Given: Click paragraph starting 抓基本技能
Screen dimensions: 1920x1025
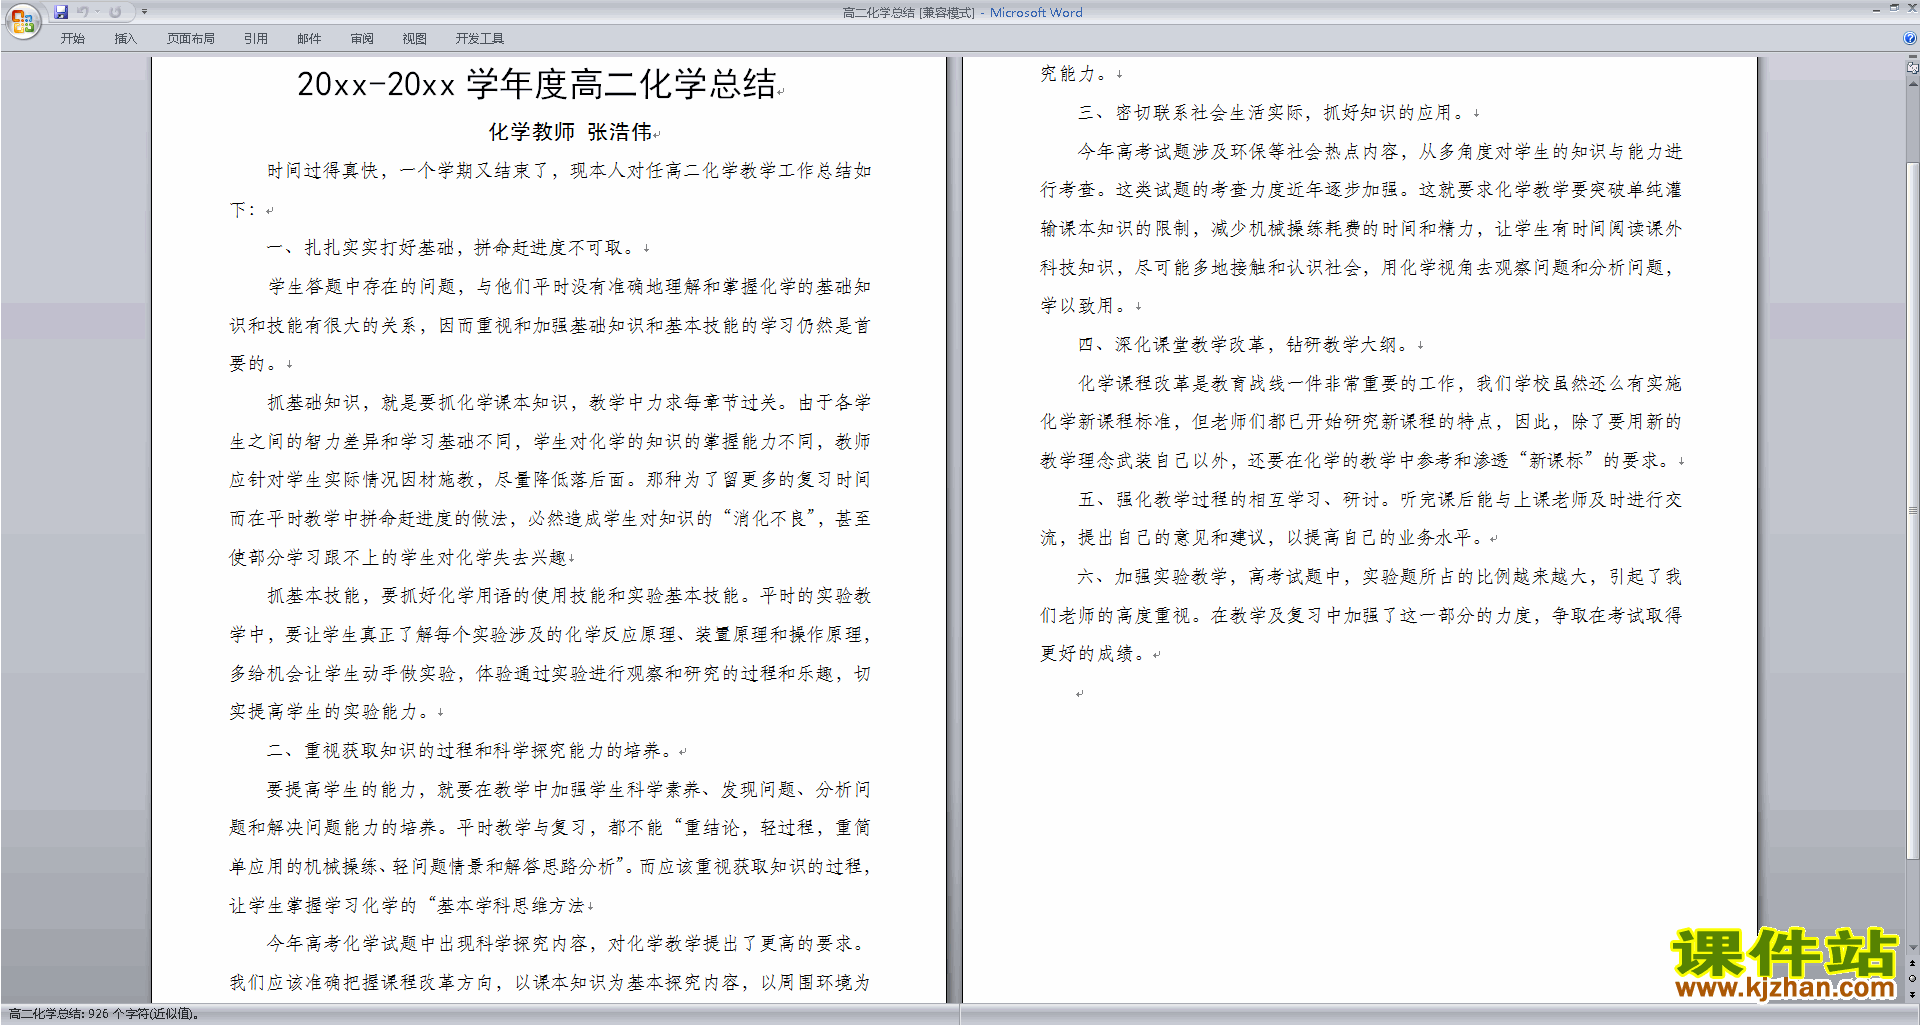Looking at the screenshot, I should point(550,654).
